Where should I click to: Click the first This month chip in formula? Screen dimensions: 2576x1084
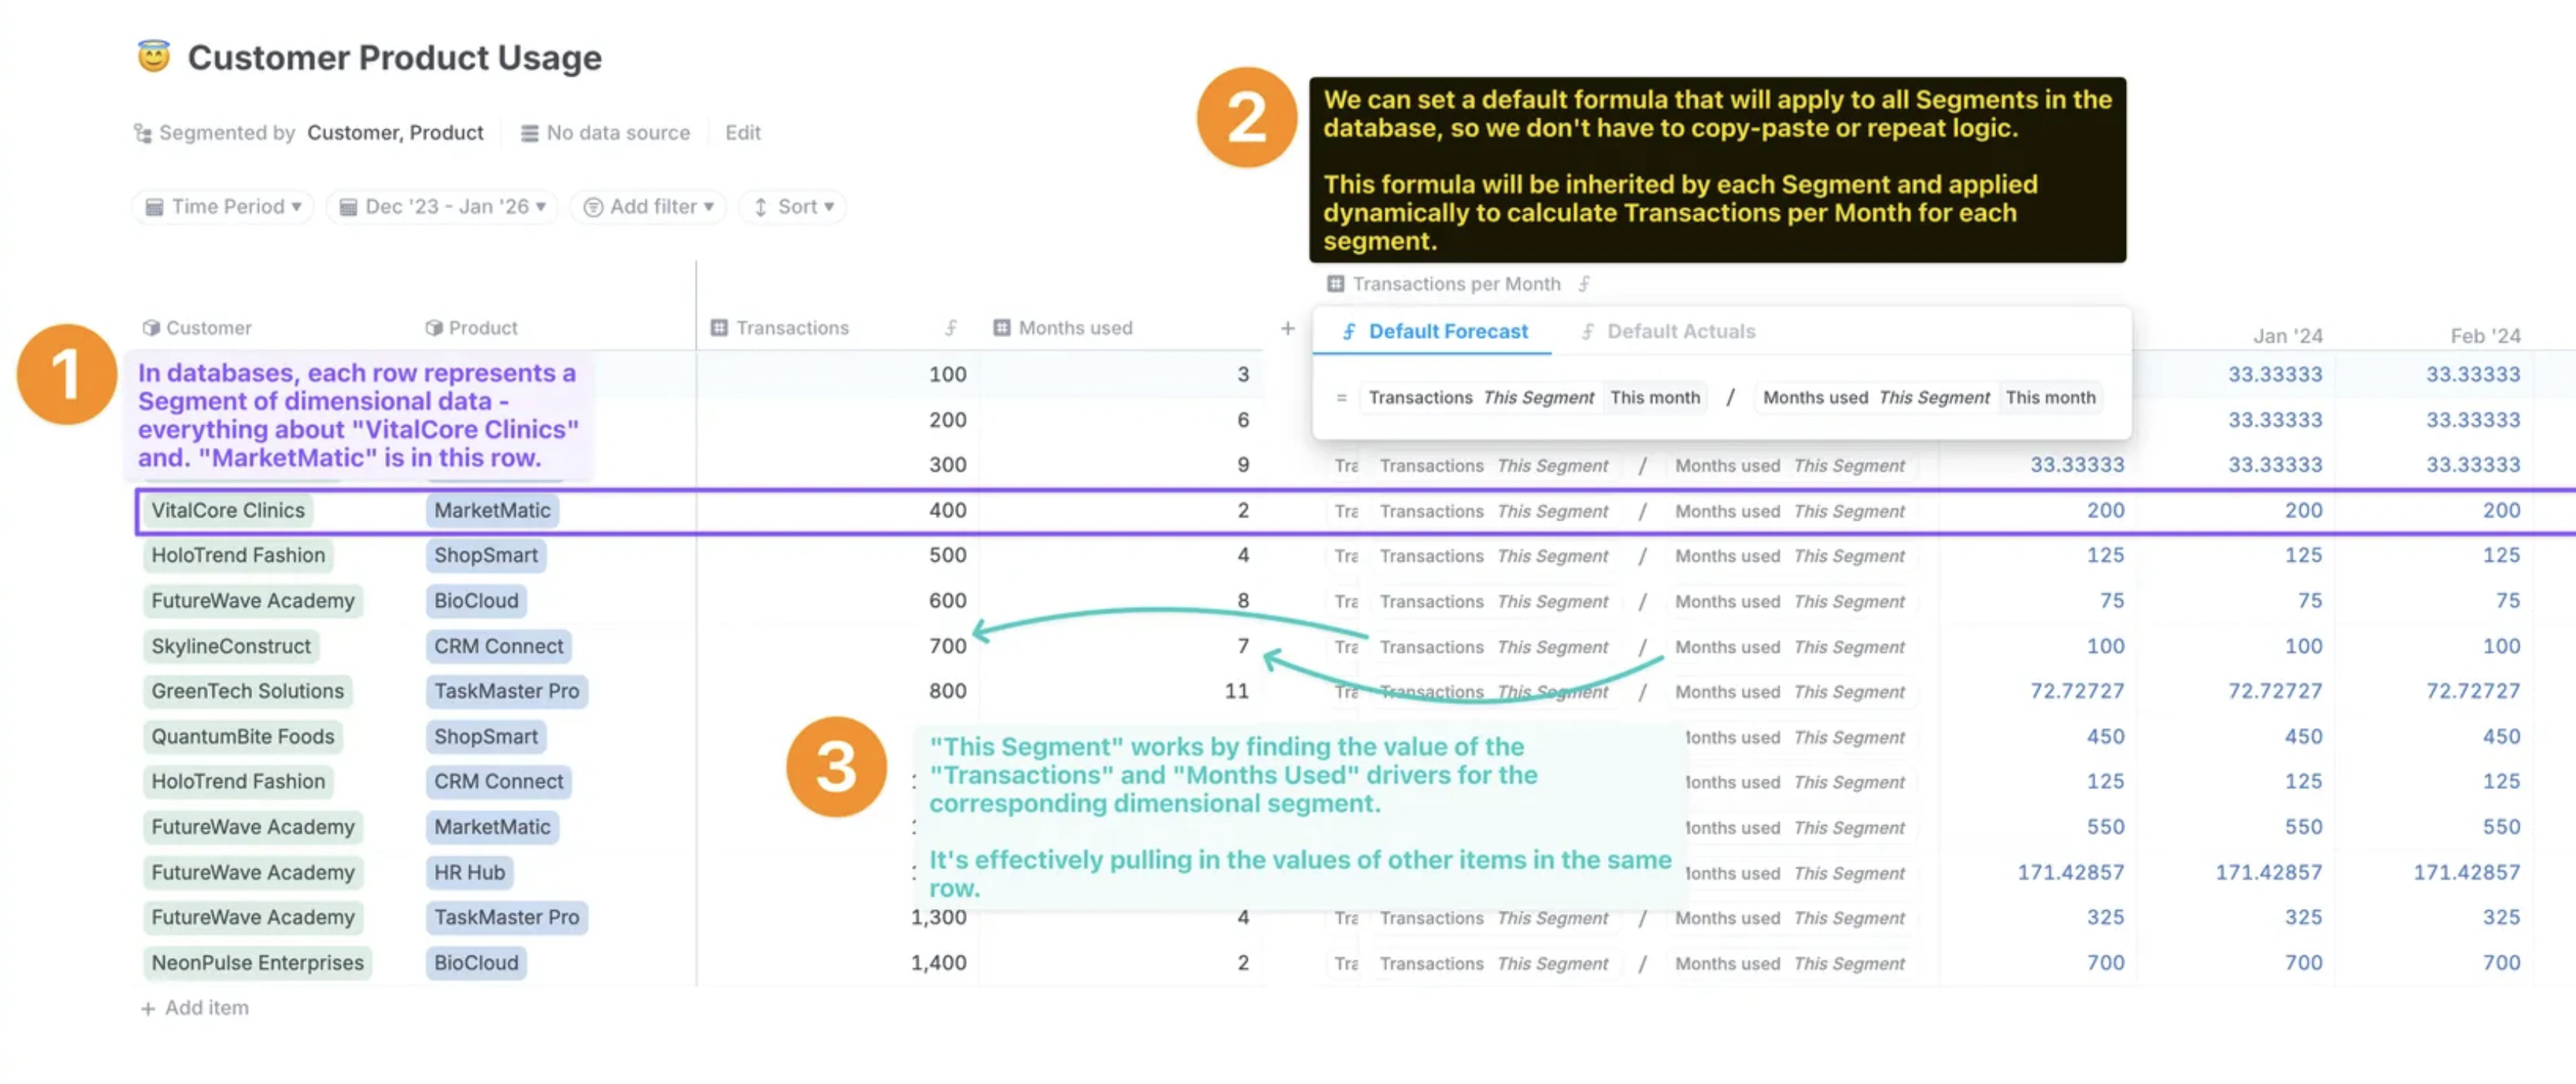point(1654,398)
